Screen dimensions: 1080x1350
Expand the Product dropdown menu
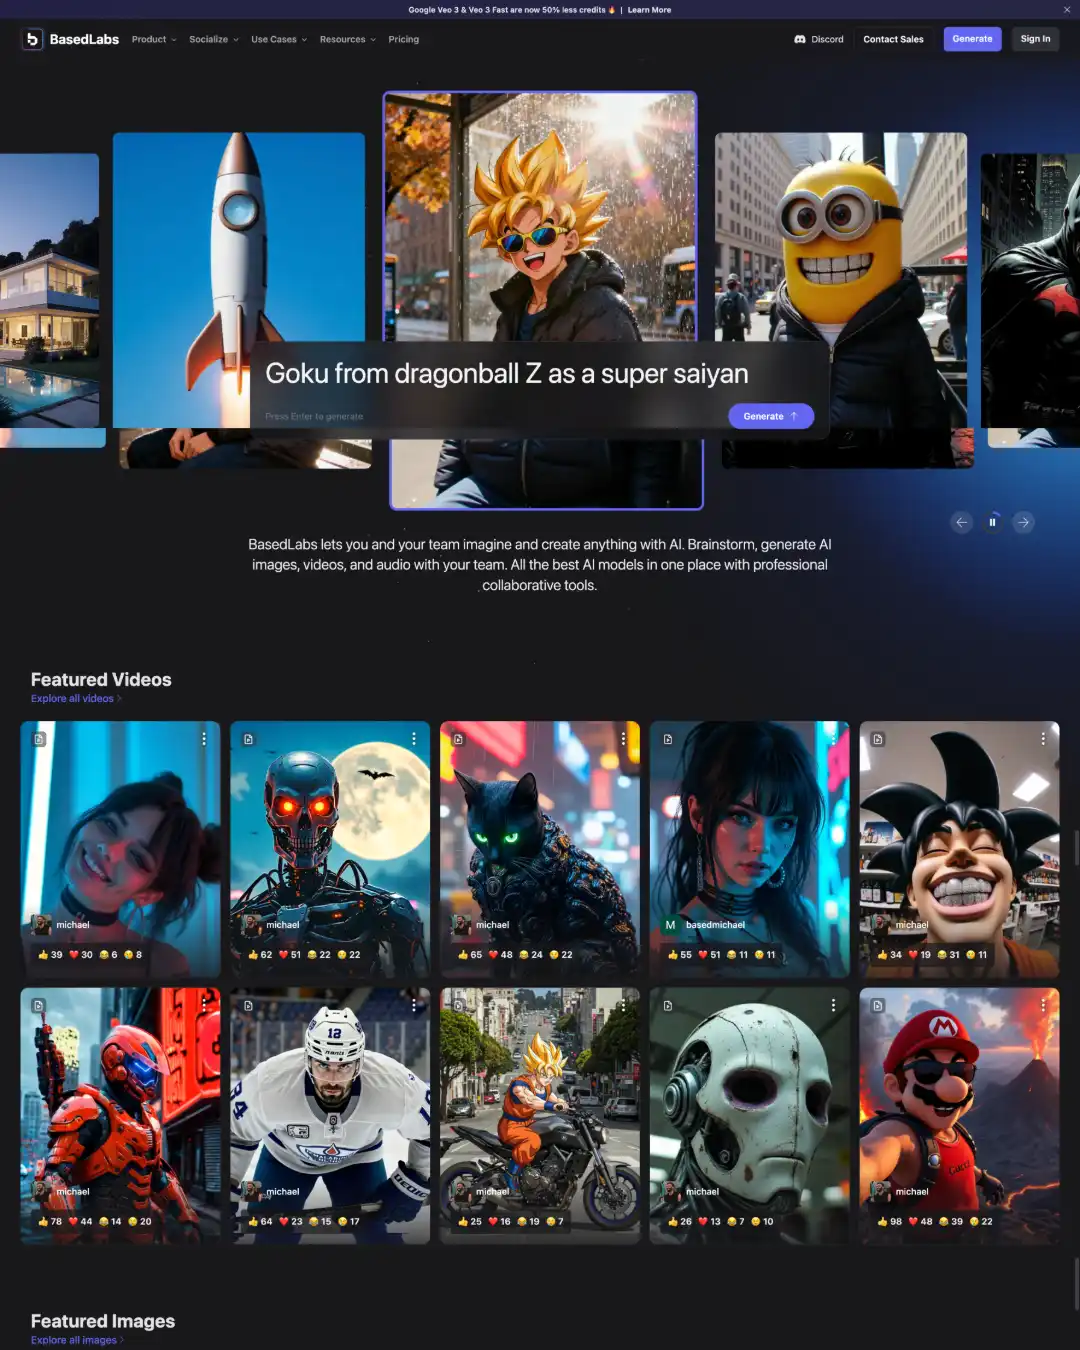click(154, 39)
